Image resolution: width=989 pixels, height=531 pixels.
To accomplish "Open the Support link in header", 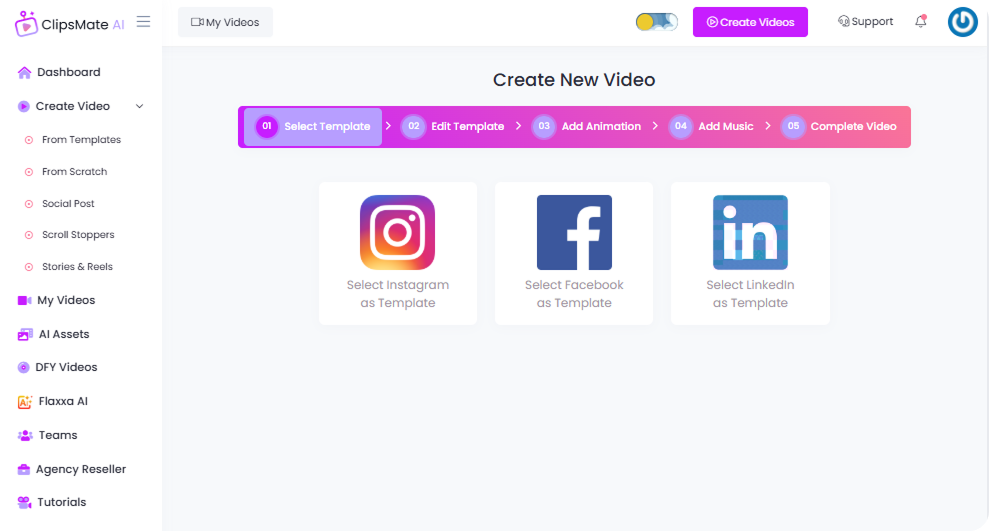I will click(x=865, y=22).
